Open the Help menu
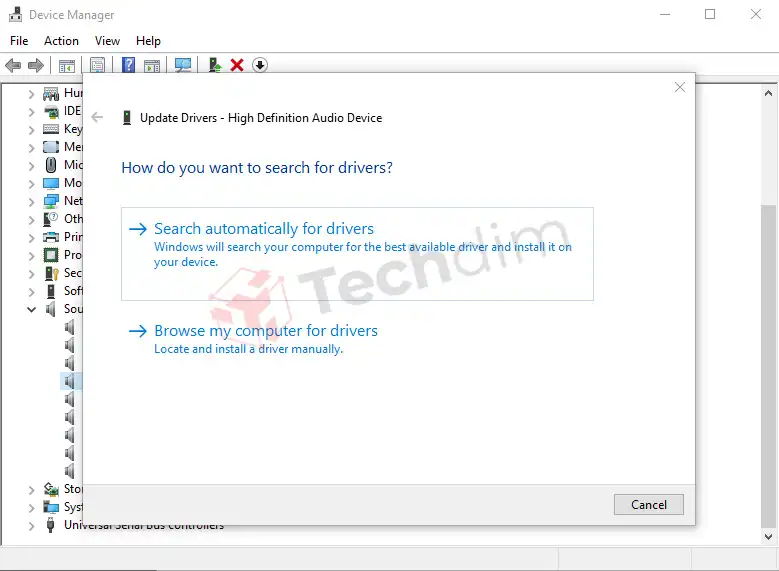This screenshot has width=779, height=571. point(148,41)
